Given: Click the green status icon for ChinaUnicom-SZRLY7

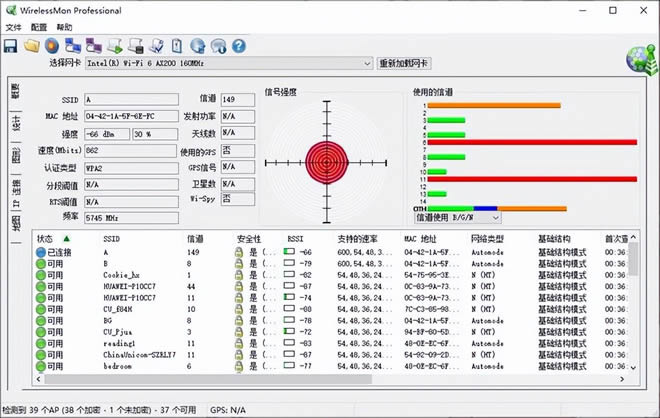Looking at the screenshot, I should pyautogui.click(x=41, y=355).
